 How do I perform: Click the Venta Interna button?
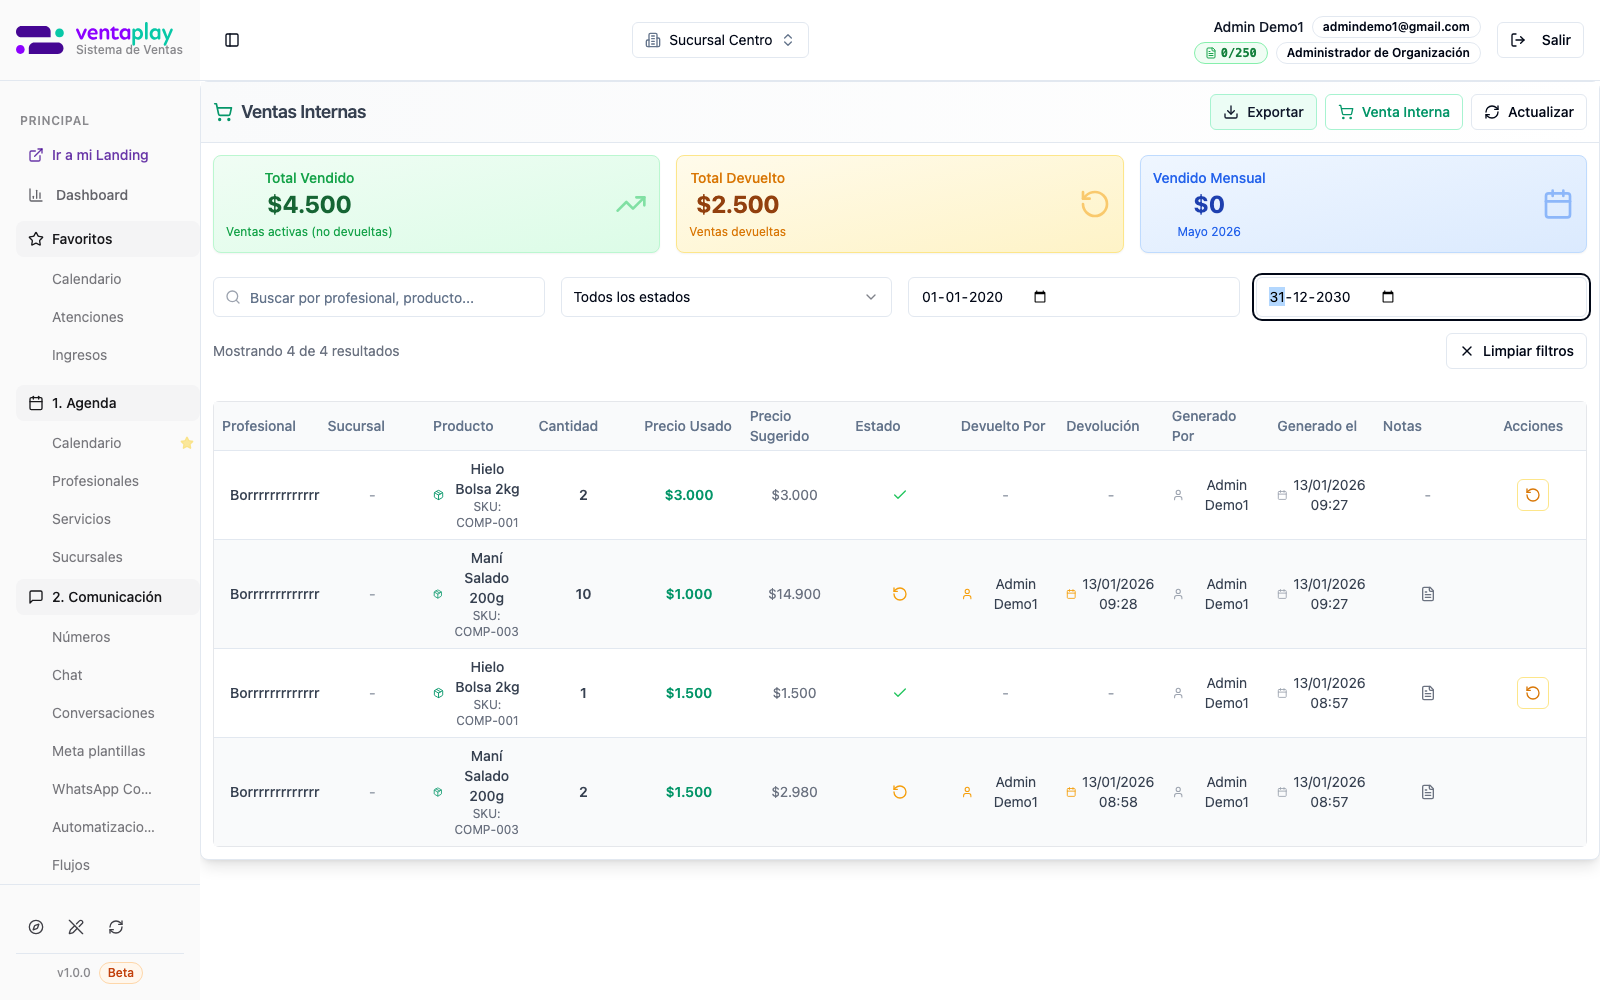tap(1394, 112)
